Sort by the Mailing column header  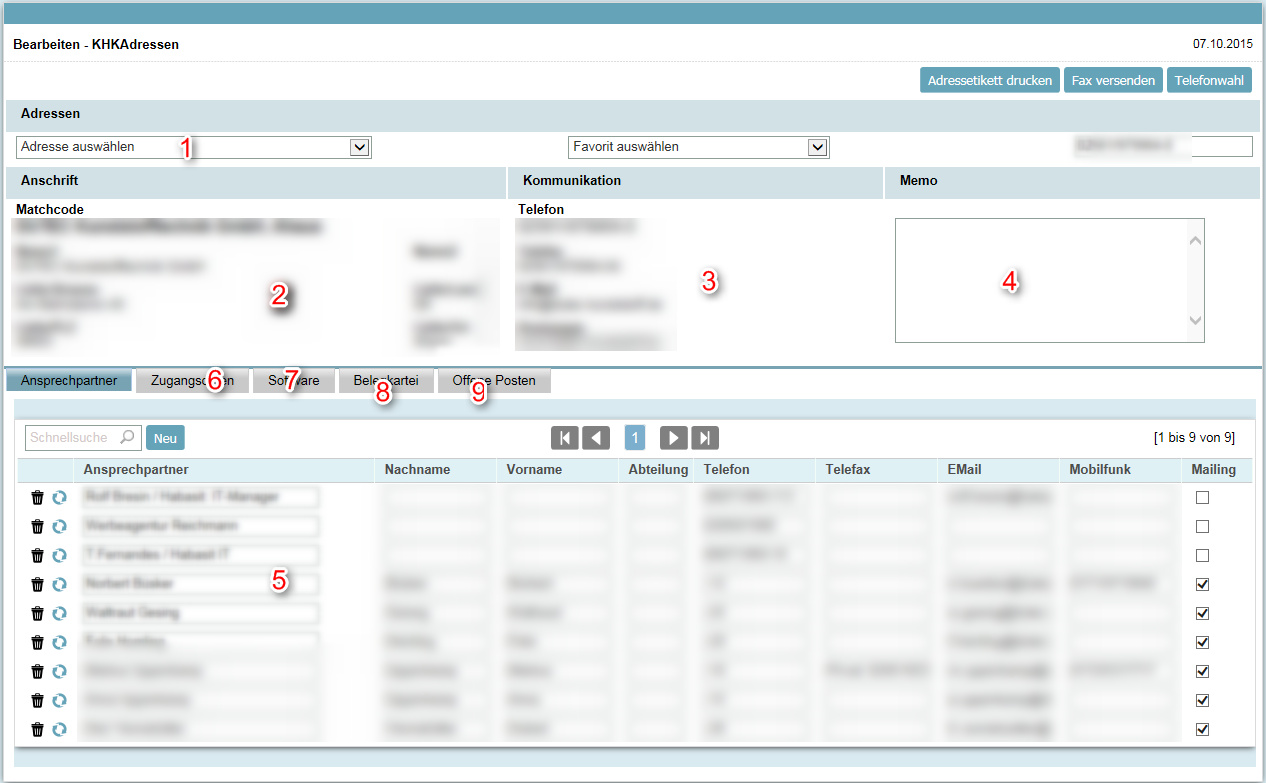[x=1213, y=470]
